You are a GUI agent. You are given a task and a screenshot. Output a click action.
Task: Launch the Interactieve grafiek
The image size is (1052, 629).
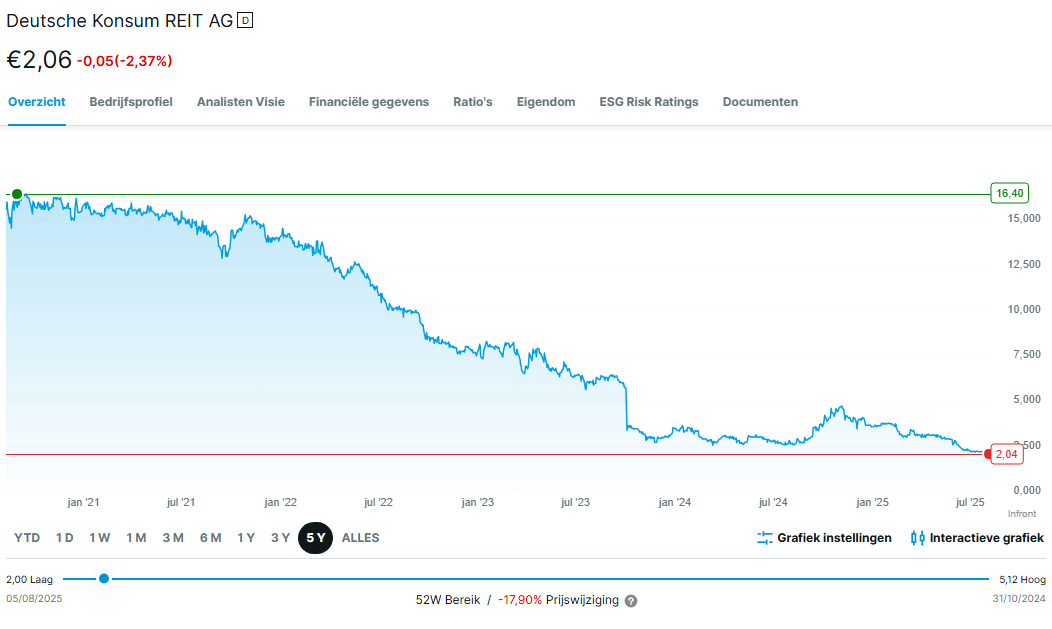coord(977,538)
